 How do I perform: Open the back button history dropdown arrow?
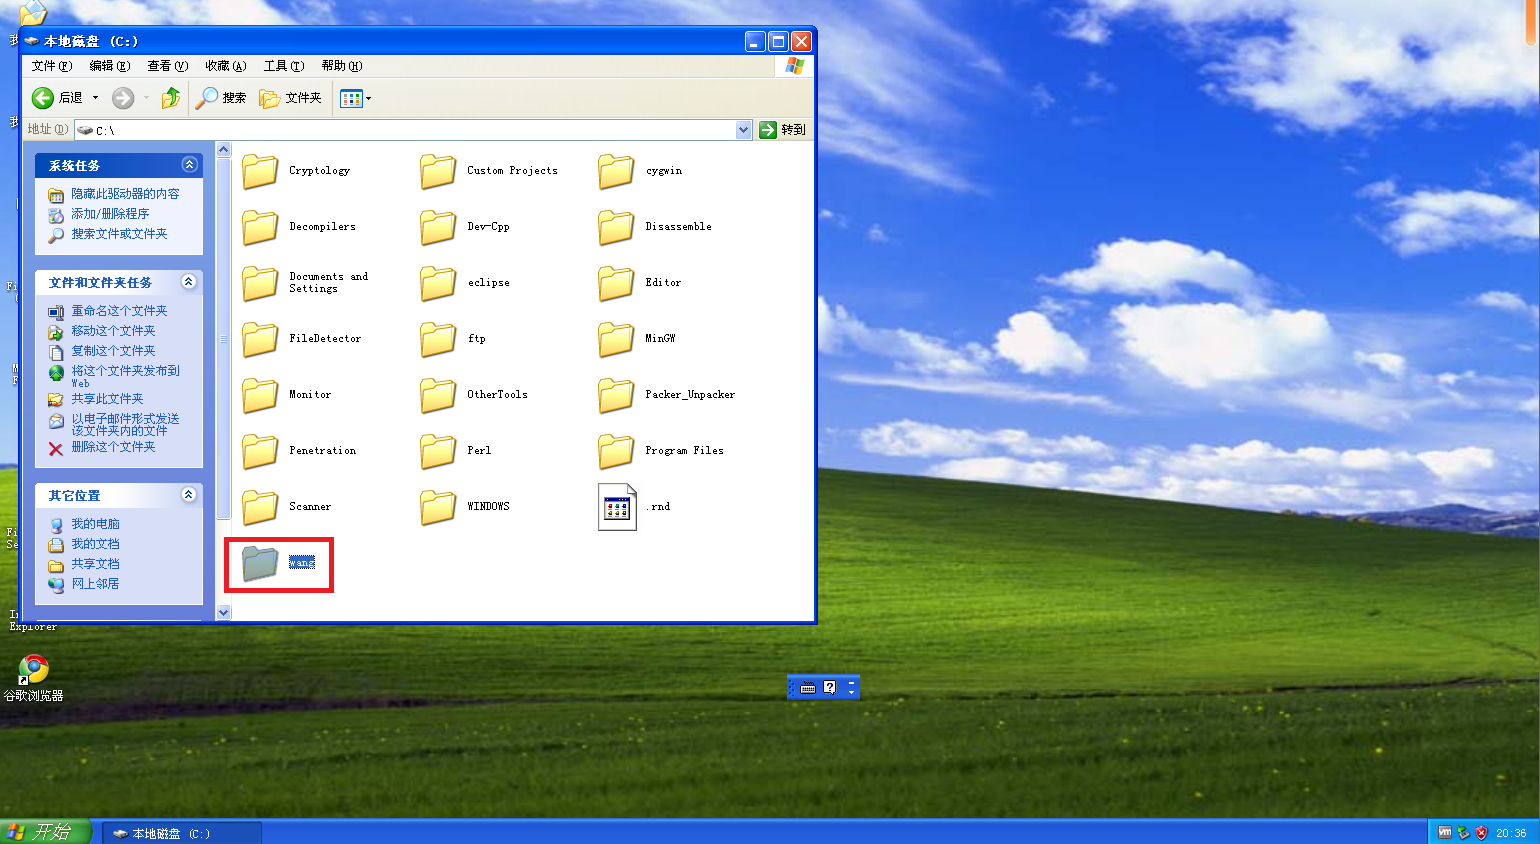pyautogui.click(x=96, y=98)
